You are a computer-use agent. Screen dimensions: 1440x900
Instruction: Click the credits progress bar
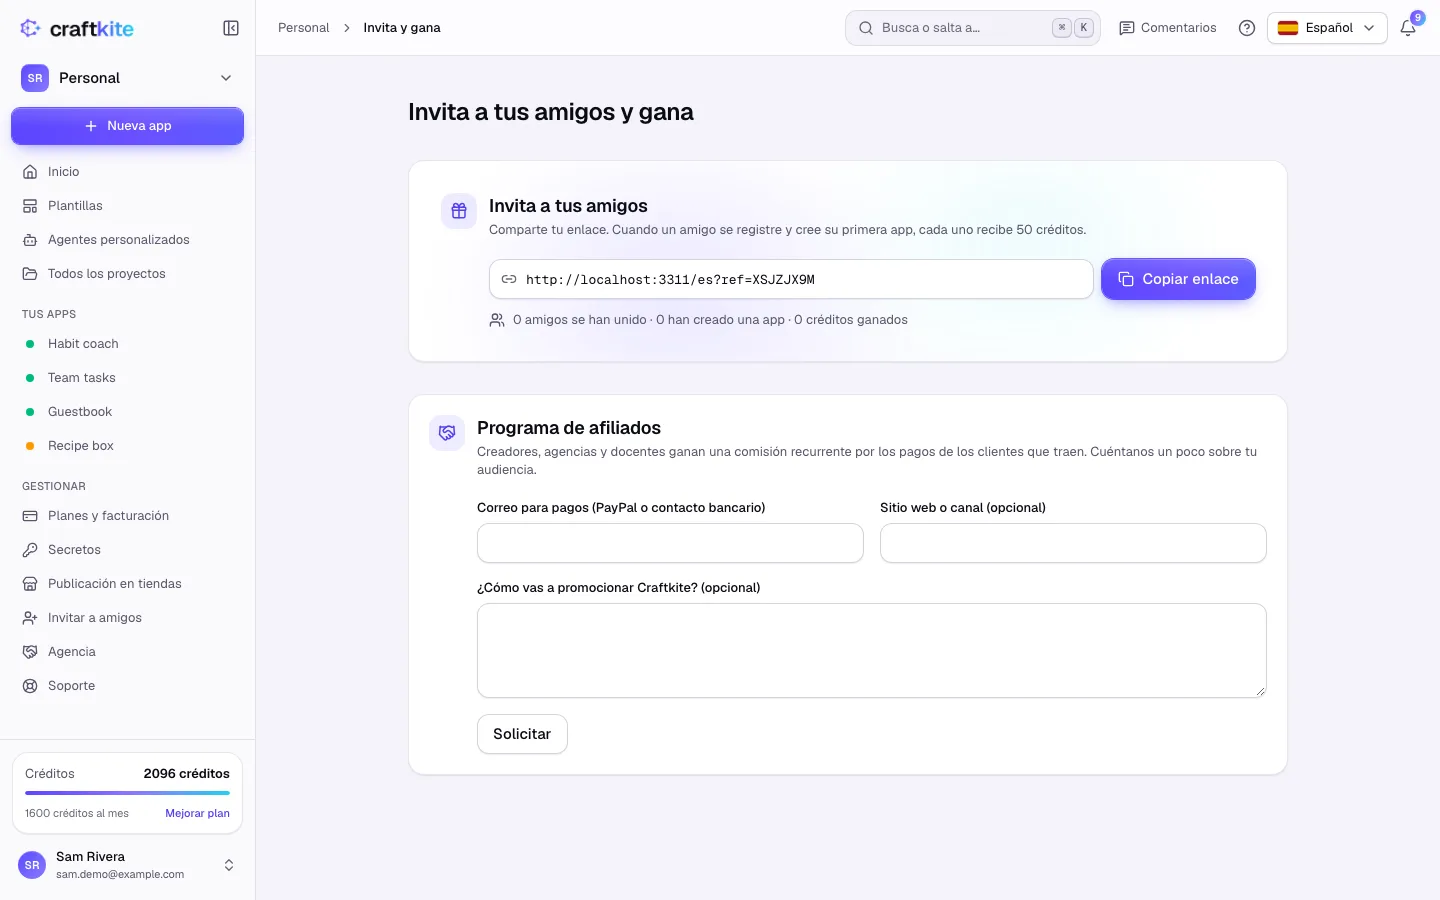(127, 793)
